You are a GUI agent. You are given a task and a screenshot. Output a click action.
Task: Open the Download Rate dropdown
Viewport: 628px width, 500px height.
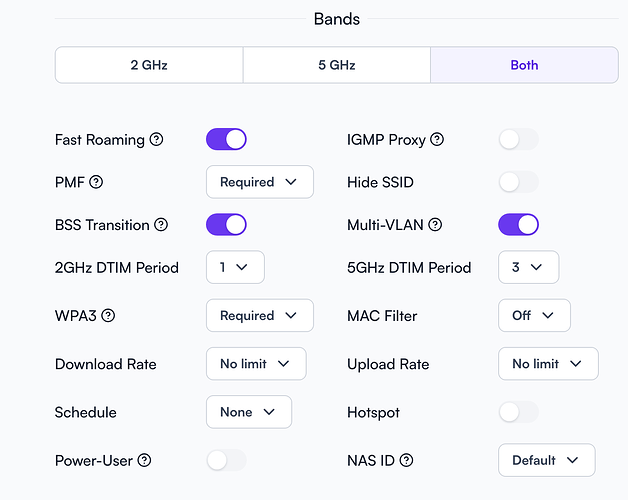(x=255, y=364)
